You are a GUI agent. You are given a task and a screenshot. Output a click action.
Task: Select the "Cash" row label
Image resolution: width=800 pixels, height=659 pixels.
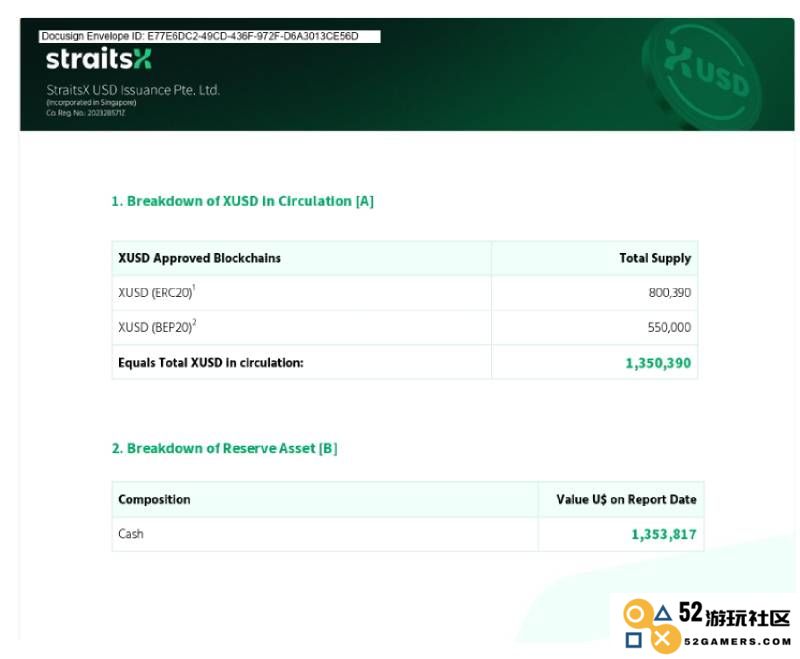point(131,534)
